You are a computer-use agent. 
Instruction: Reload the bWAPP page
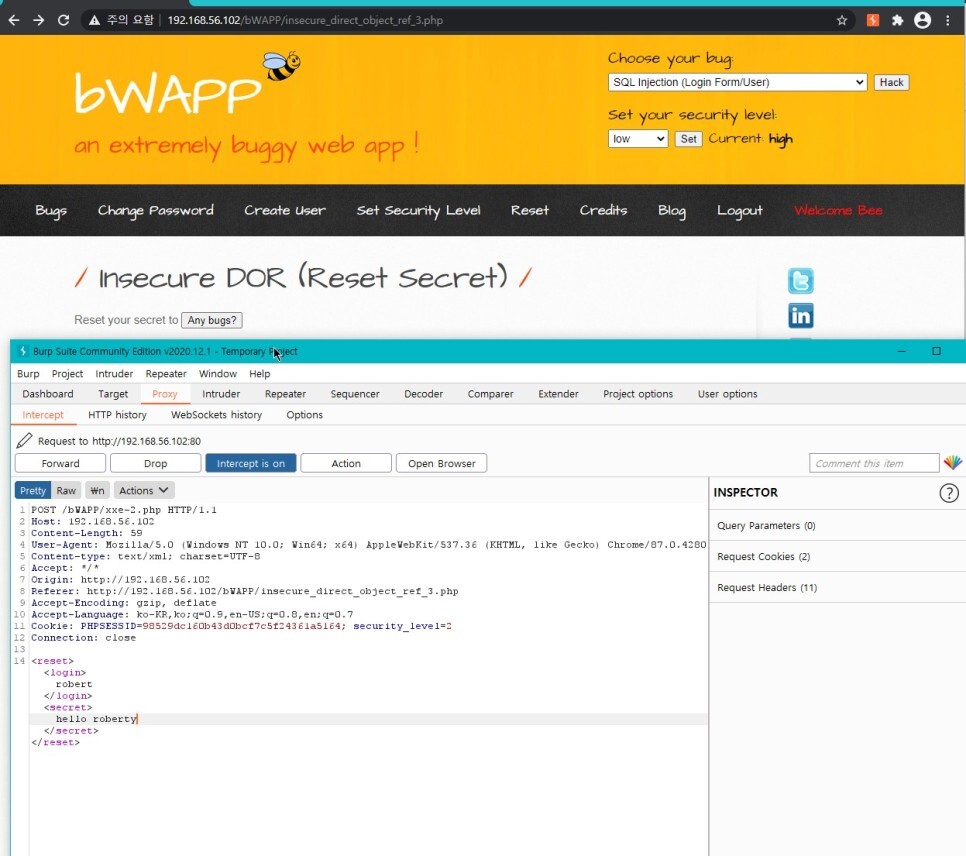point(63,20)
